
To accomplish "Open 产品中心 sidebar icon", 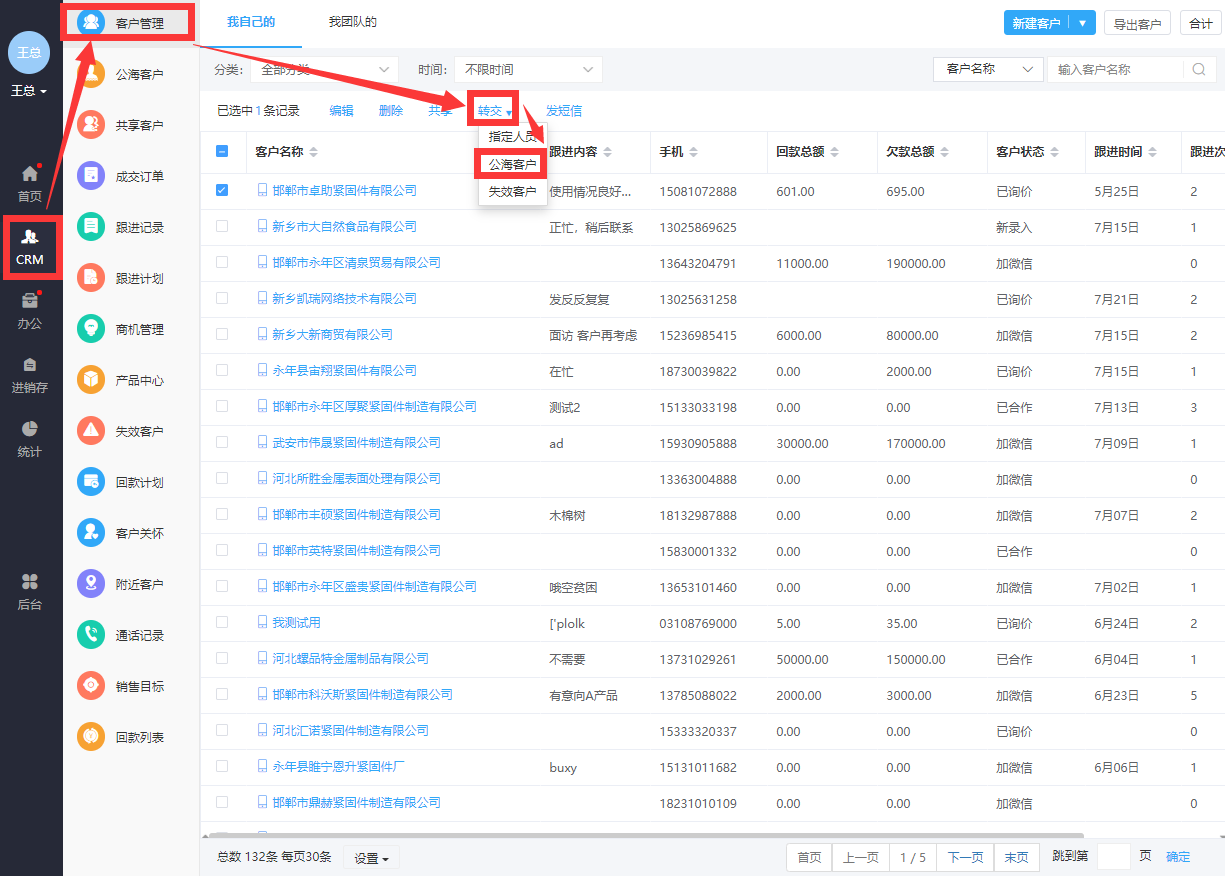I will 91,380.
